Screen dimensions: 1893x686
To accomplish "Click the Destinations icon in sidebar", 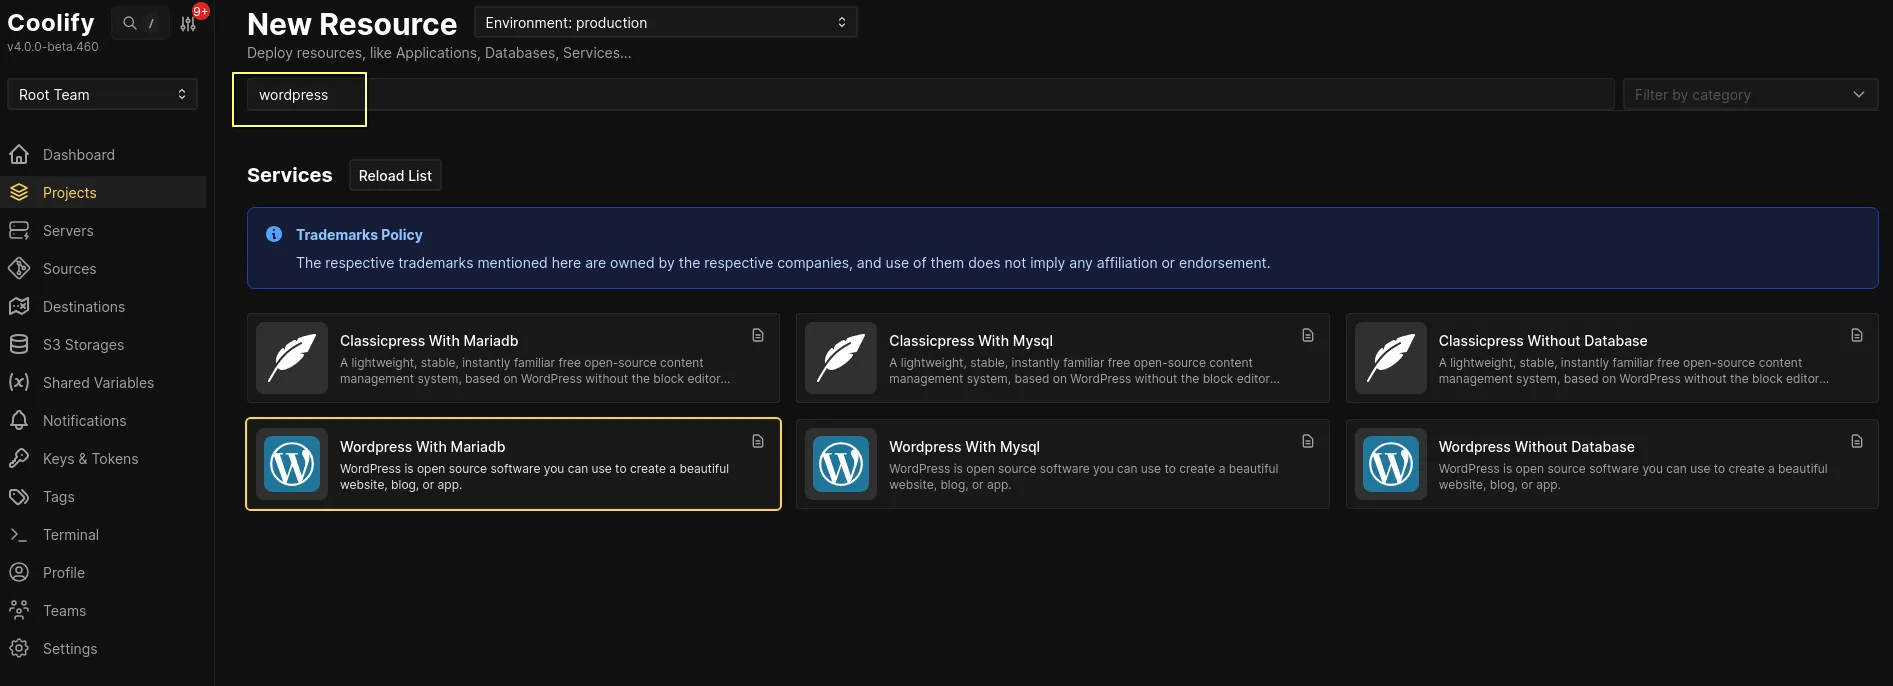I will pos(19,307).
